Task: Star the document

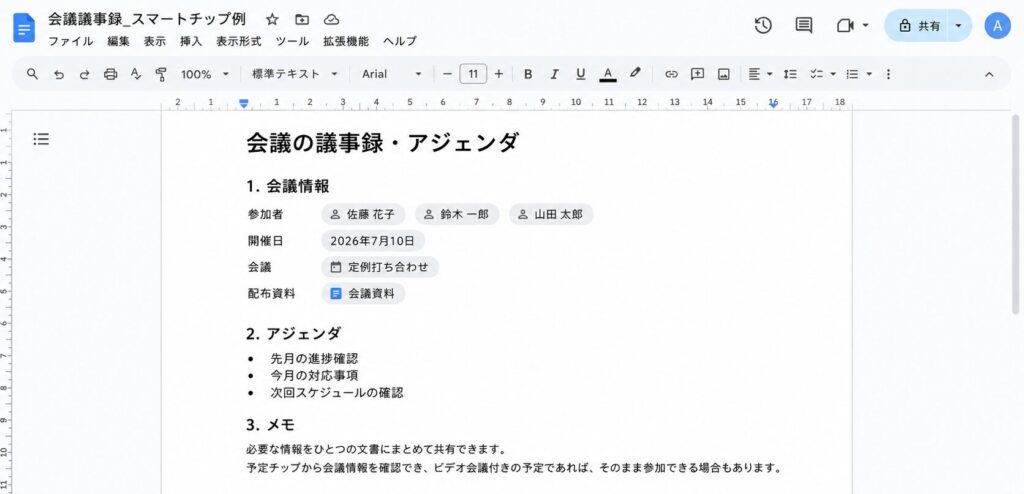Action: 272,20
